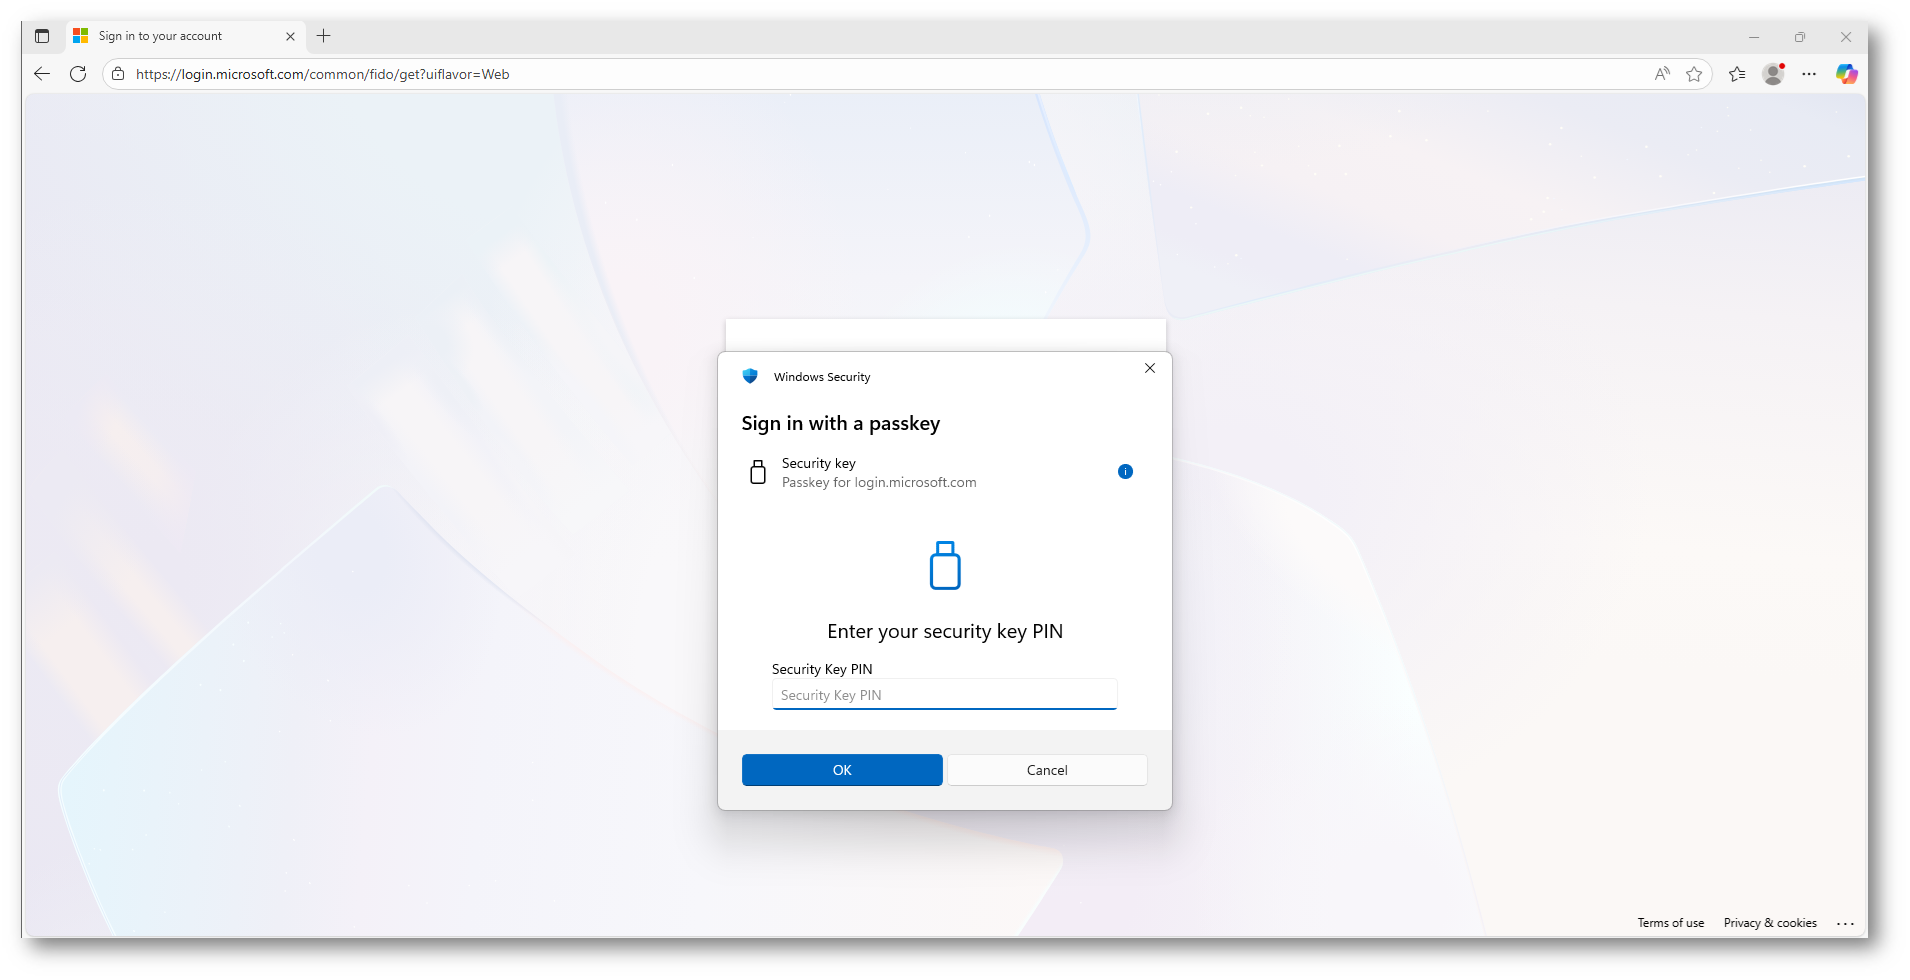Click the 'Passkey for login.microsoft.com' text

[x=879, y=483]
